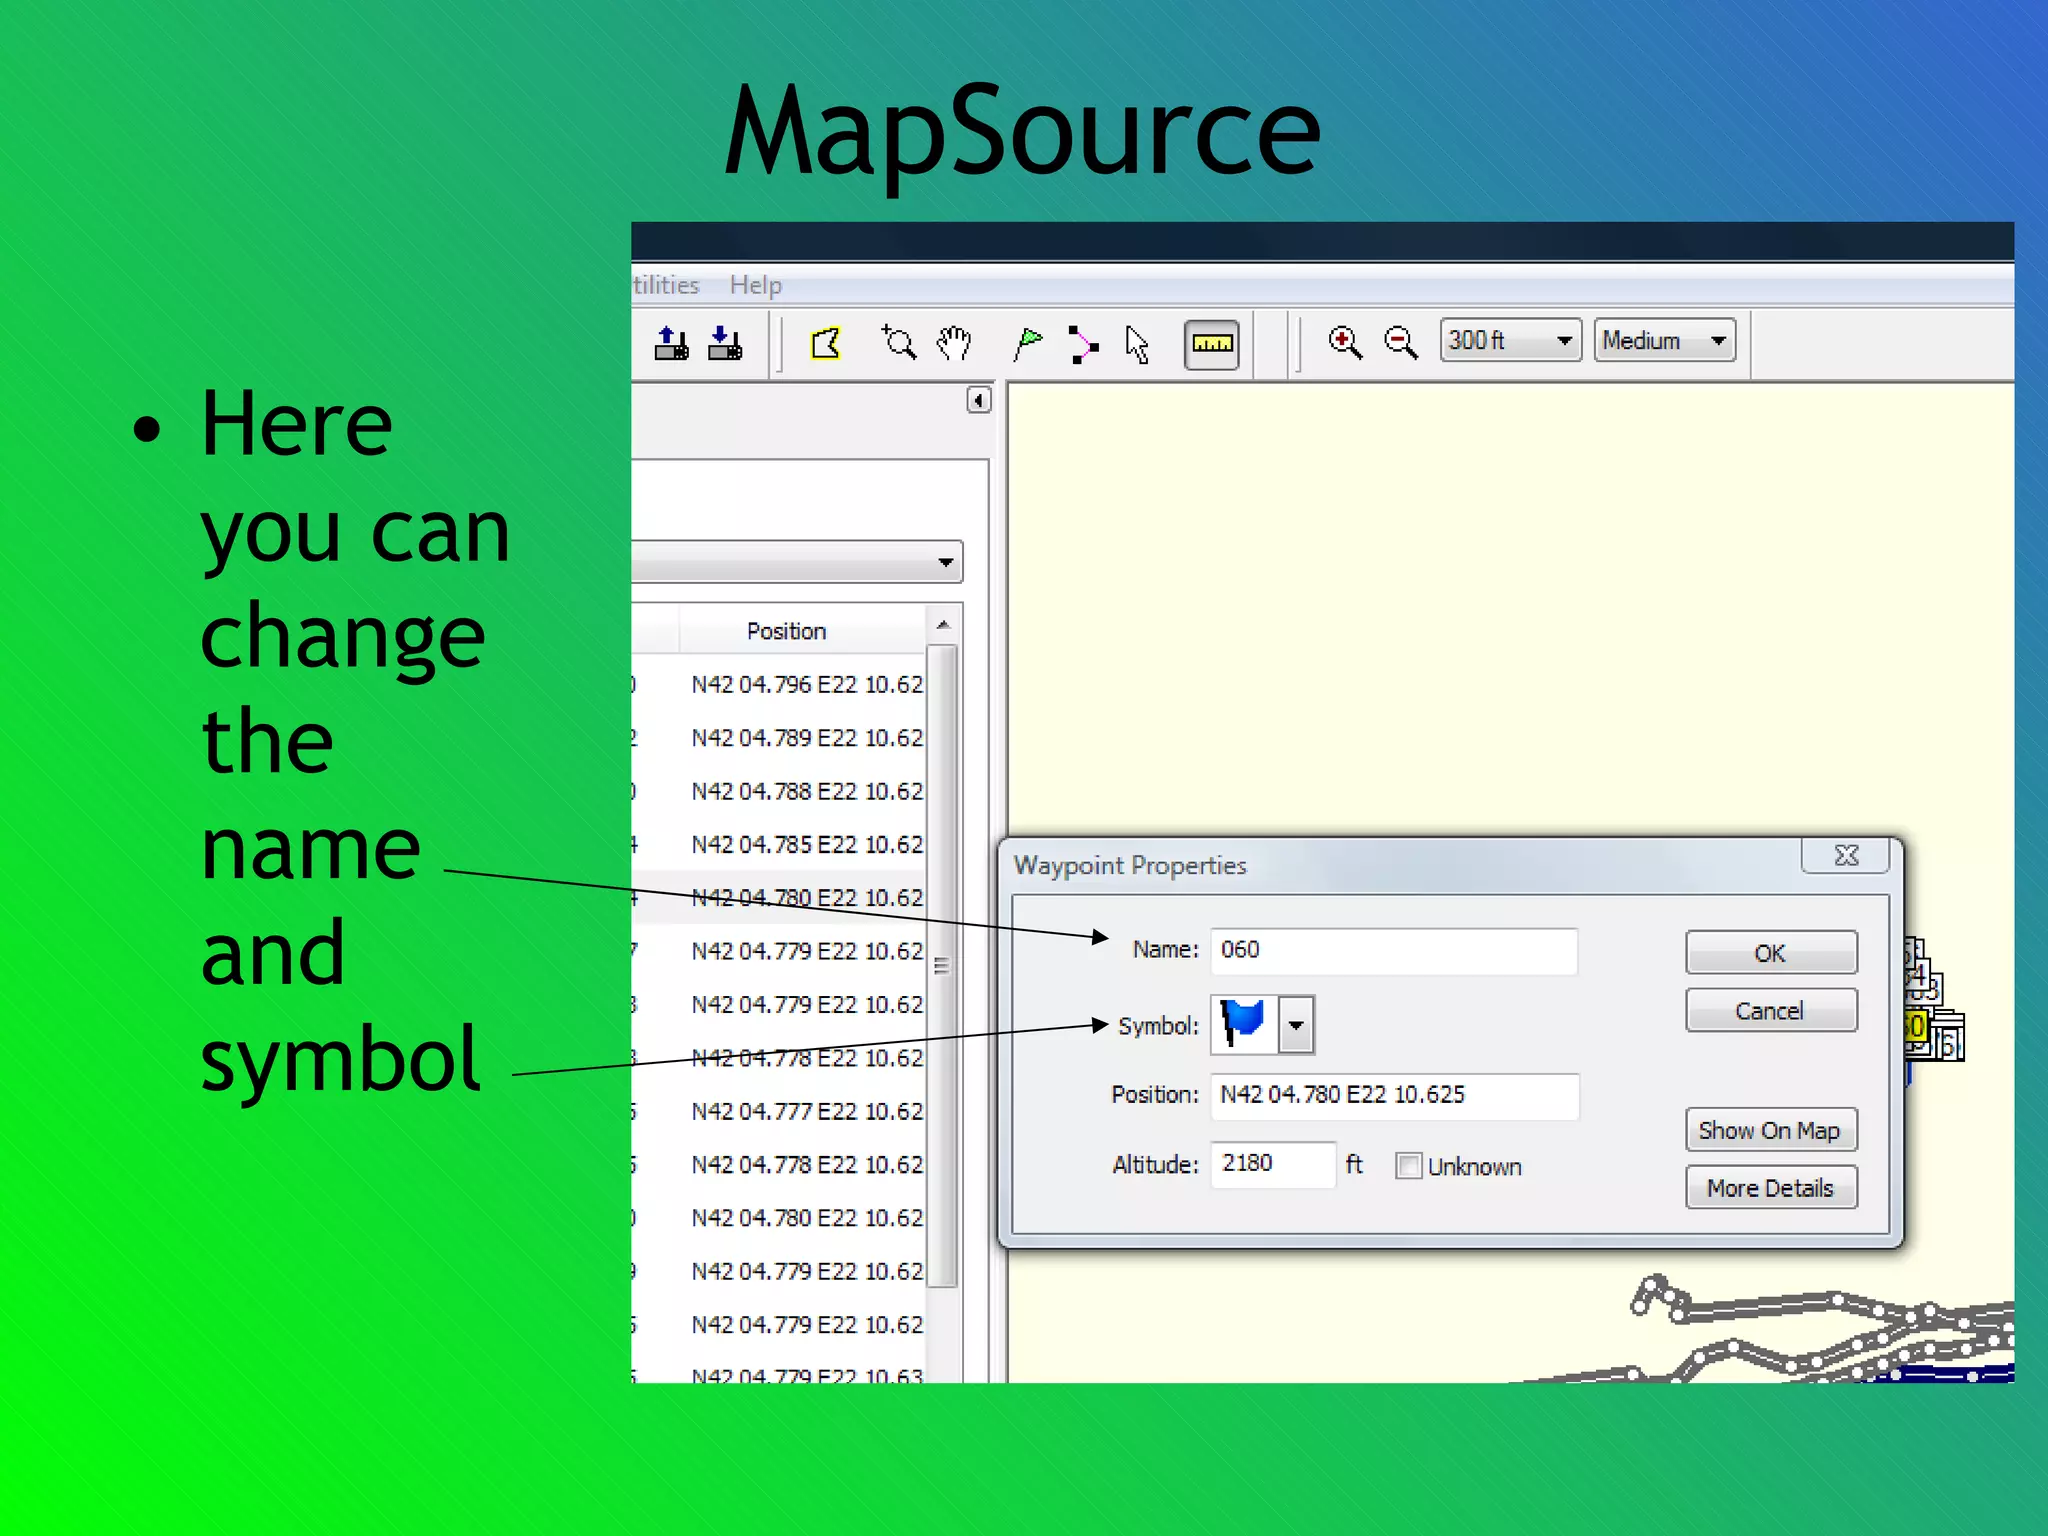2048x1536 pixels.
Task: Select the Distance/Bearing ruler tool
Action: (1211, 344)
